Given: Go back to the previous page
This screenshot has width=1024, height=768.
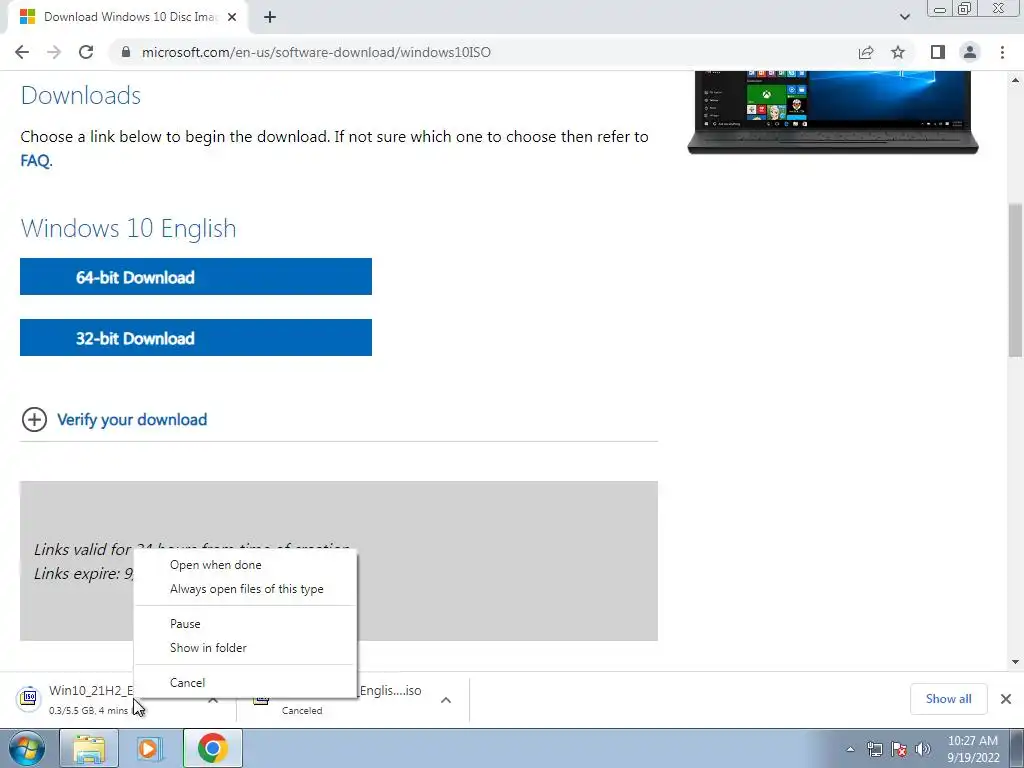Looking at the screenshot, I should click(x=22, y=52).
